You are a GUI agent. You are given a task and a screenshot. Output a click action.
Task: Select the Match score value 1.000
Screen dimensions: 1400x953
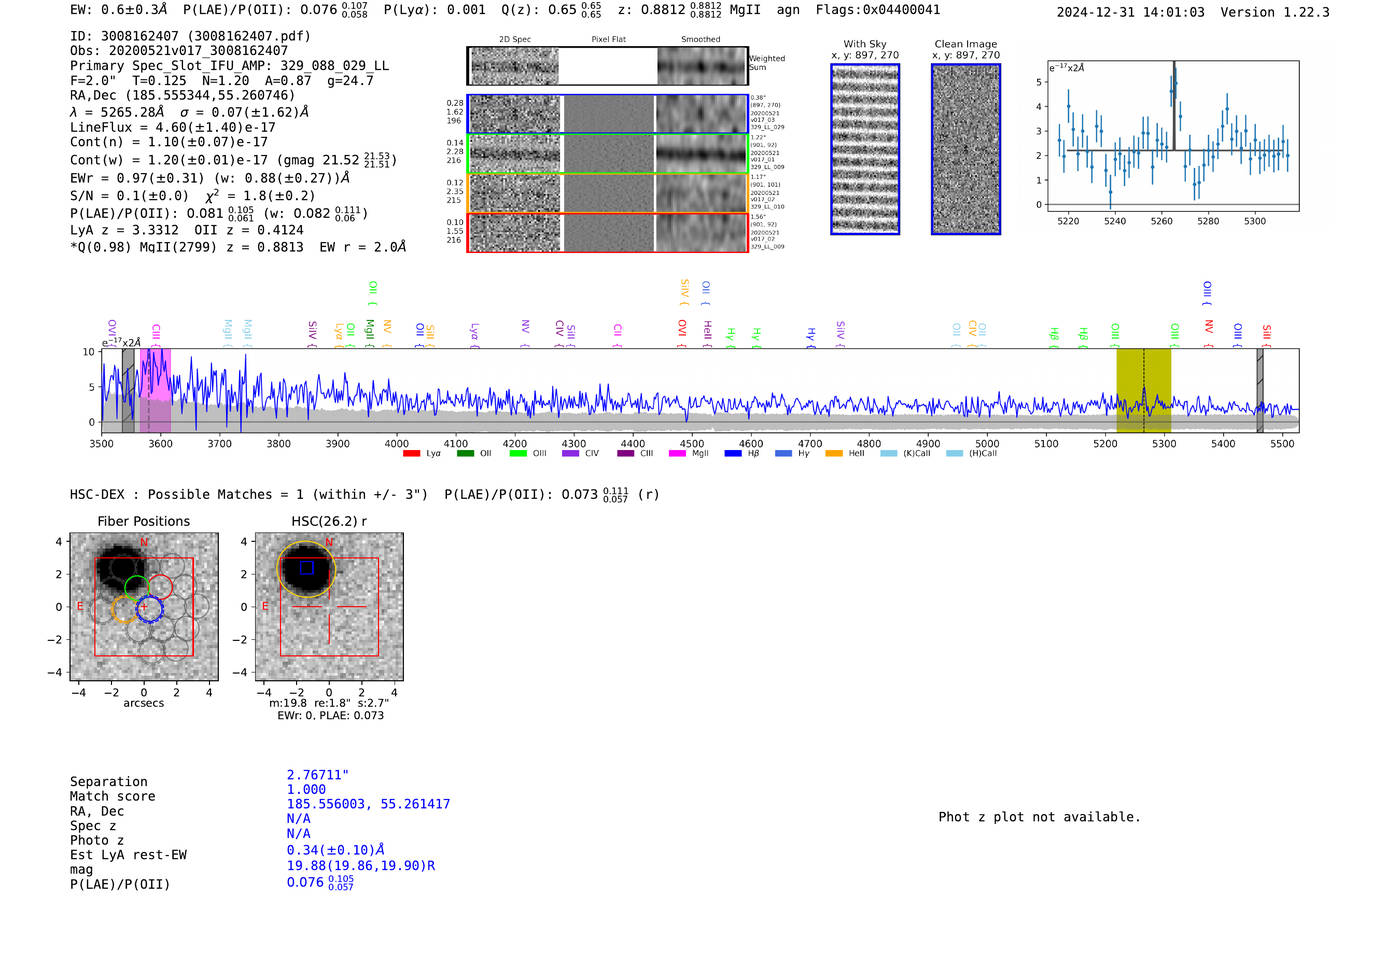[x=306, y=790]
